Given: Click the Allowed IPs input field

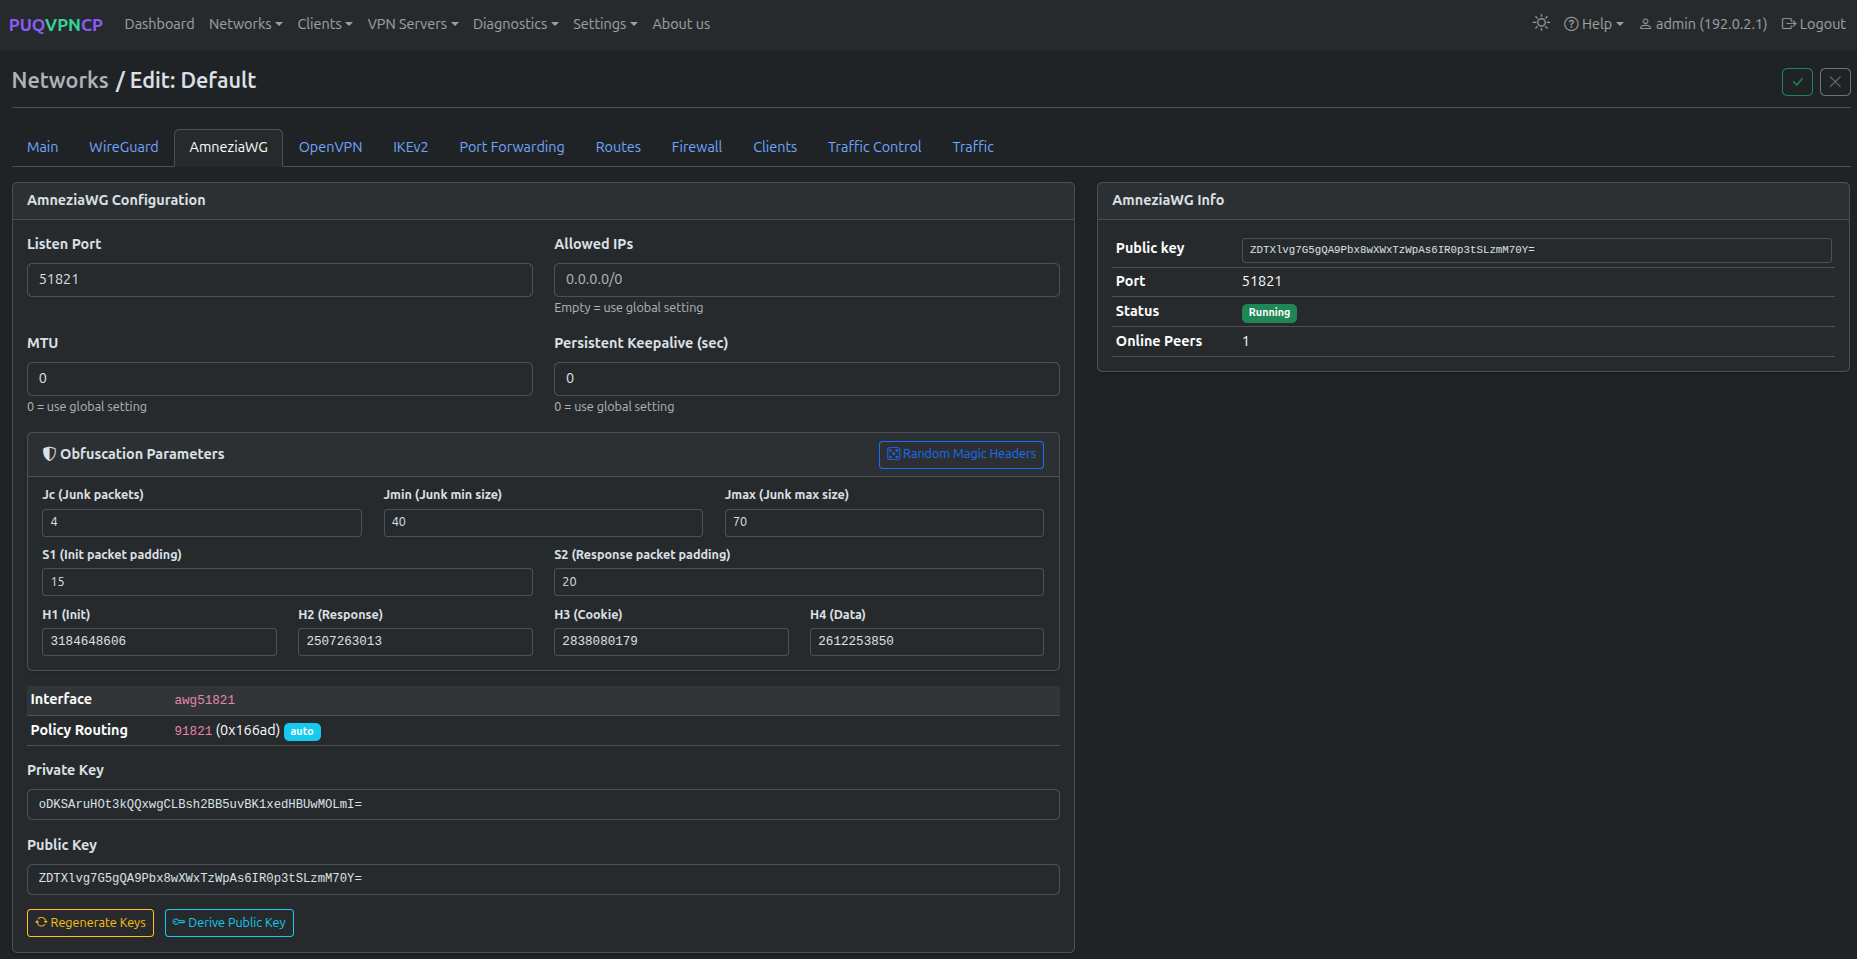Looking at the screenshot, I should tap(807, 280).
